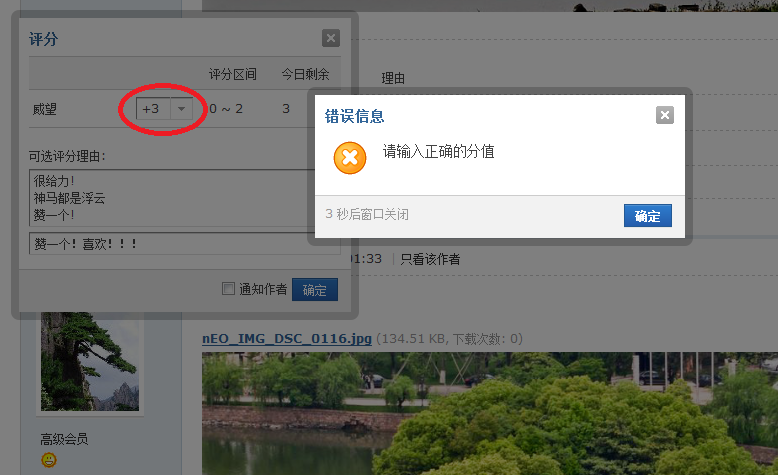Click the 评分 dialog title heading

(x=44, y=40)
